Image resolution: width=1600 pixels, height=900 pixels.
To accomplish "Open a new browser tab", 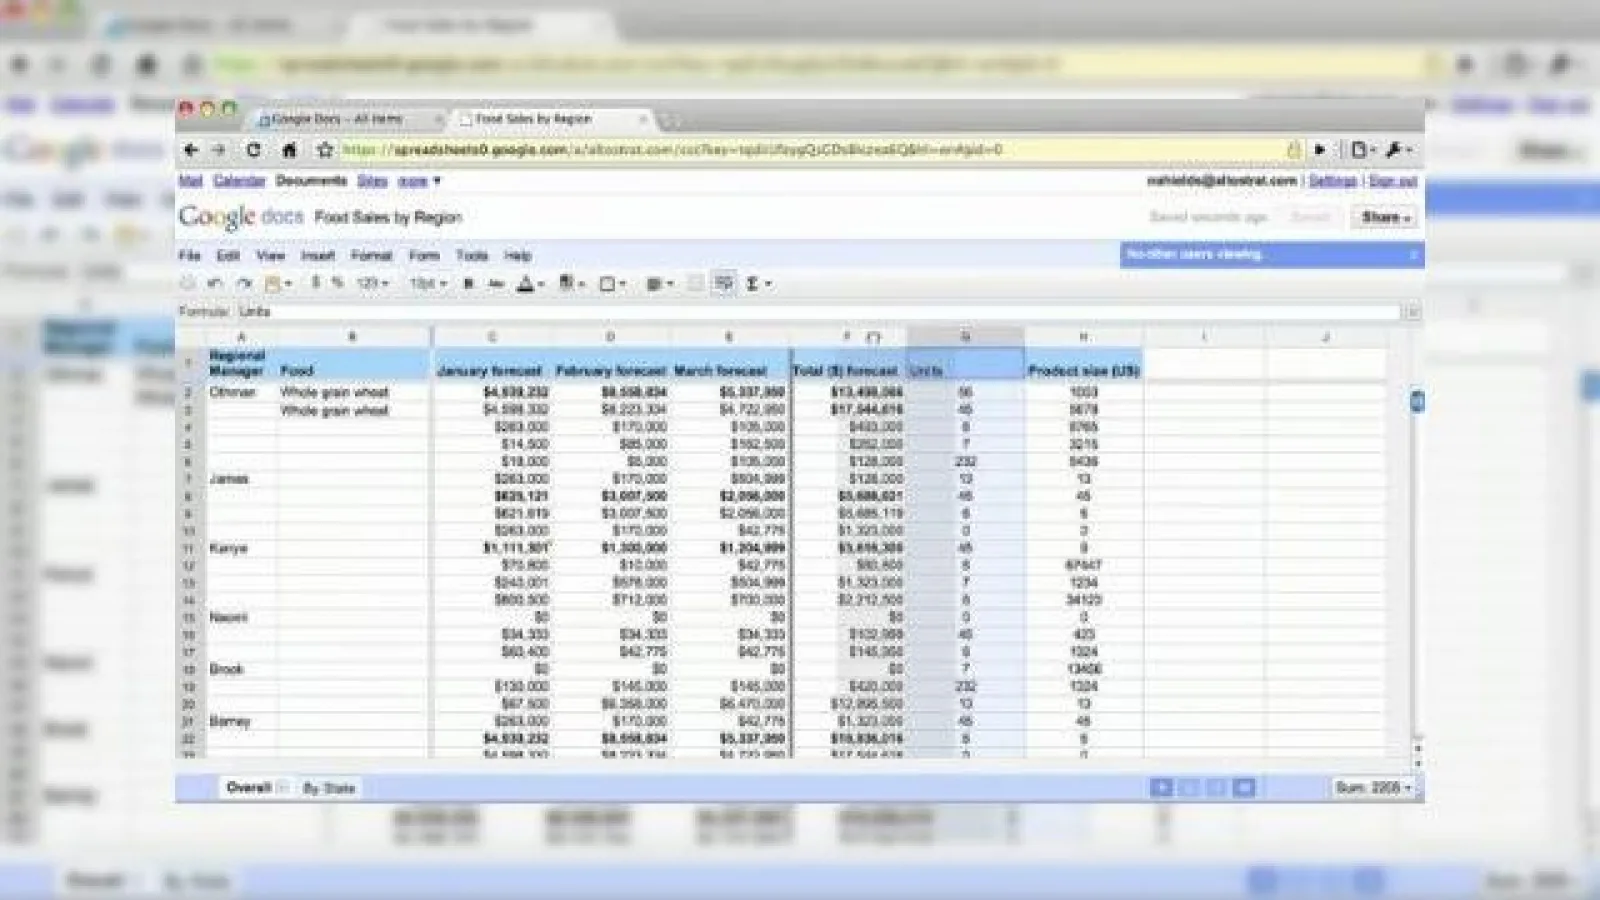I will pos(670,121).
